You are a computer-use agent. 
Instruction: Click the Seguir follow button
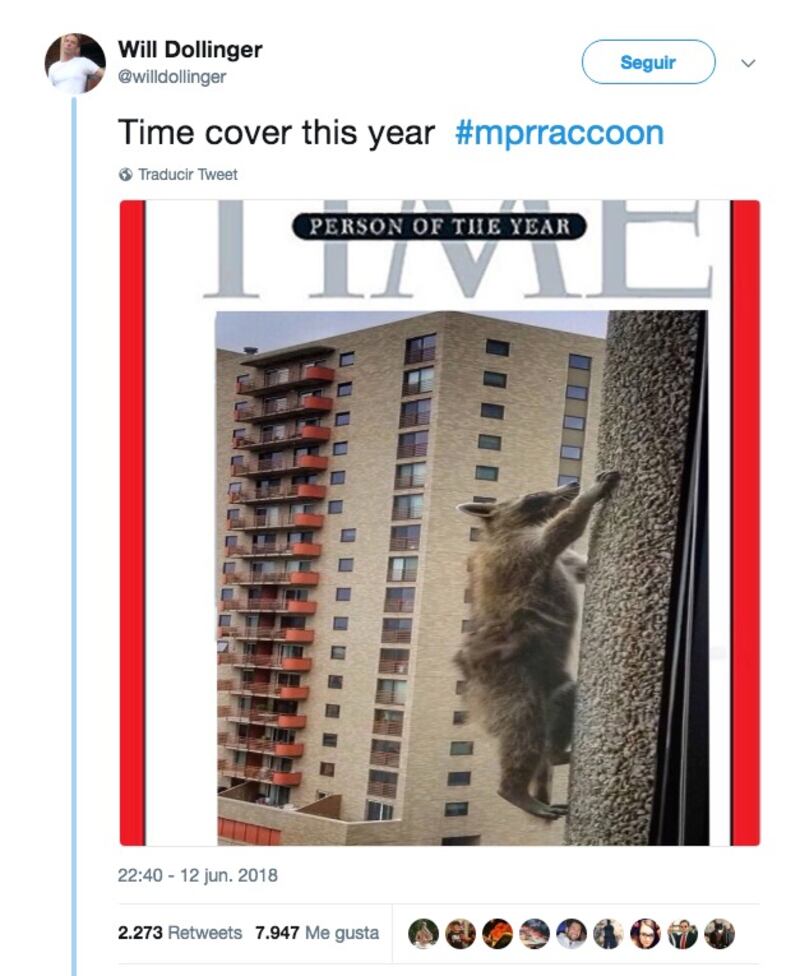(648, 62)
